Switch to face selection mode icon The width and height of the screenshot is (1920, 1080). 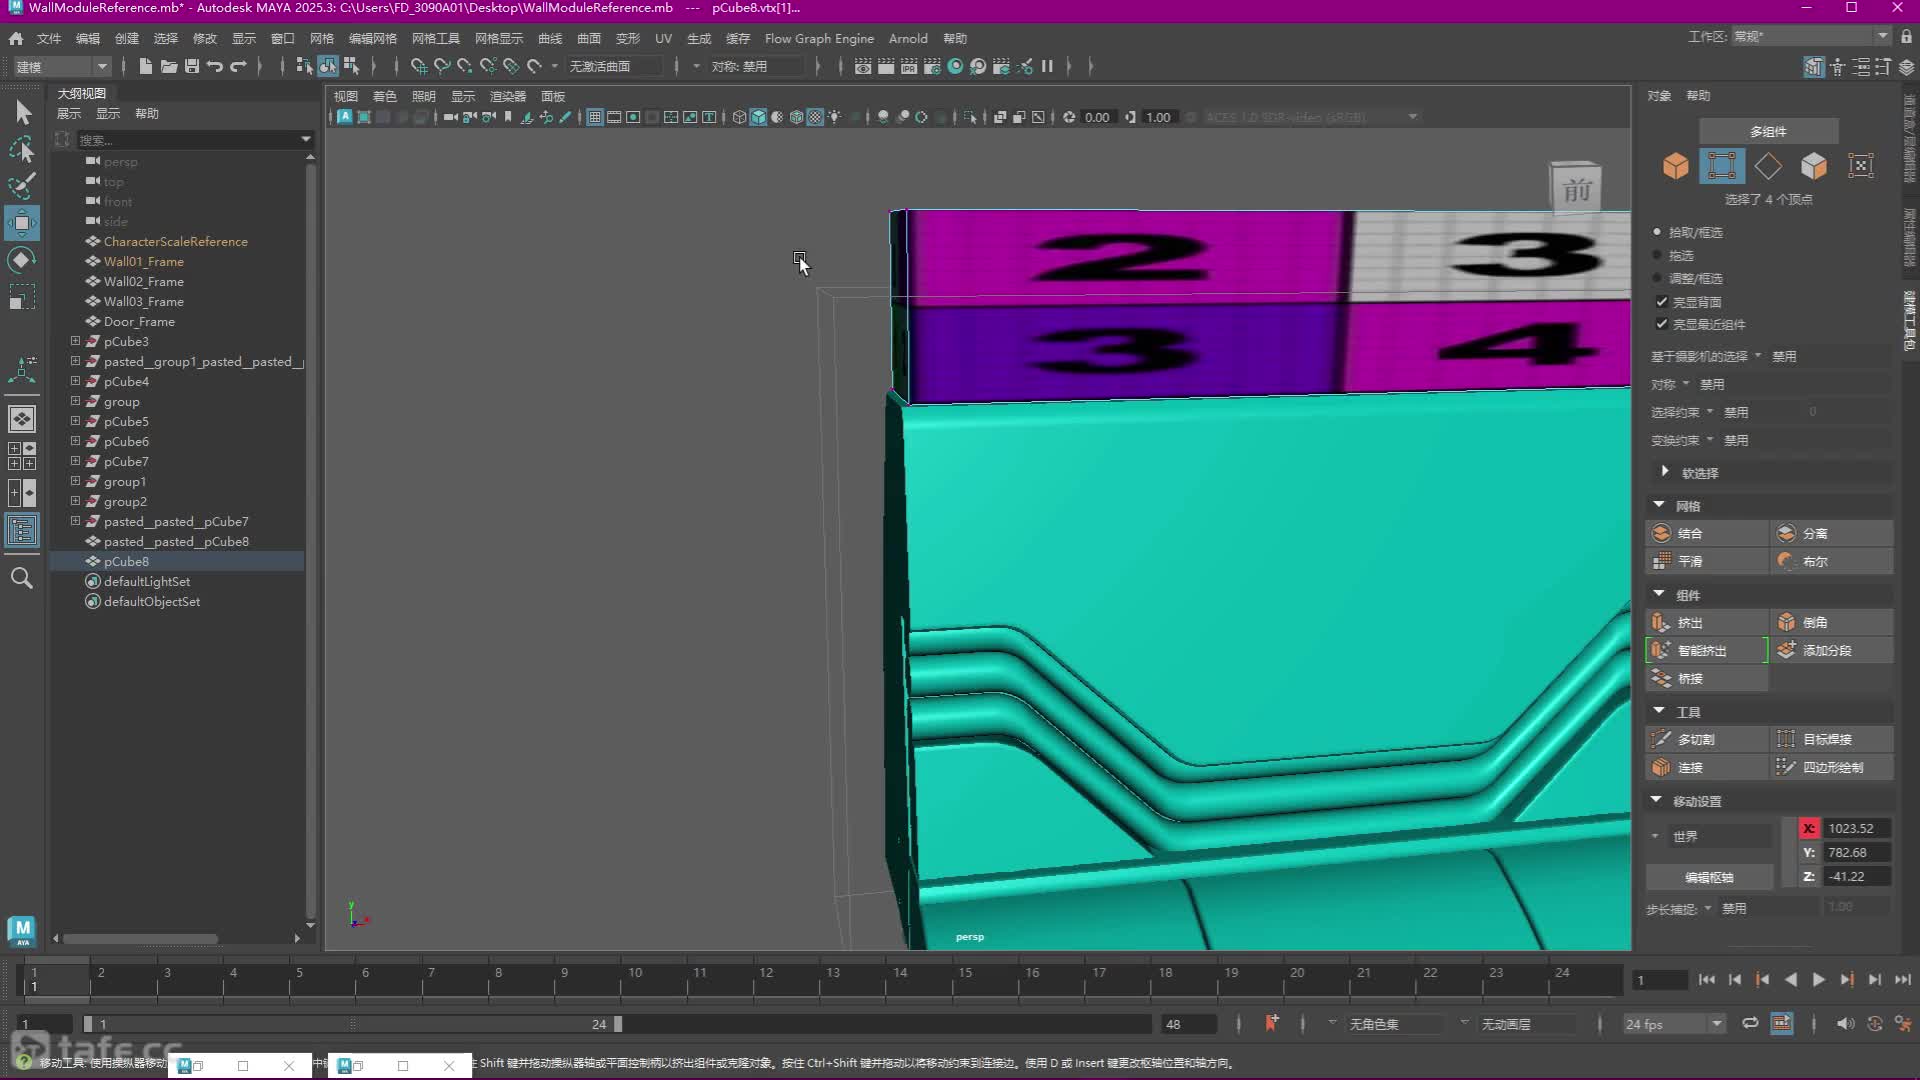1814,166
